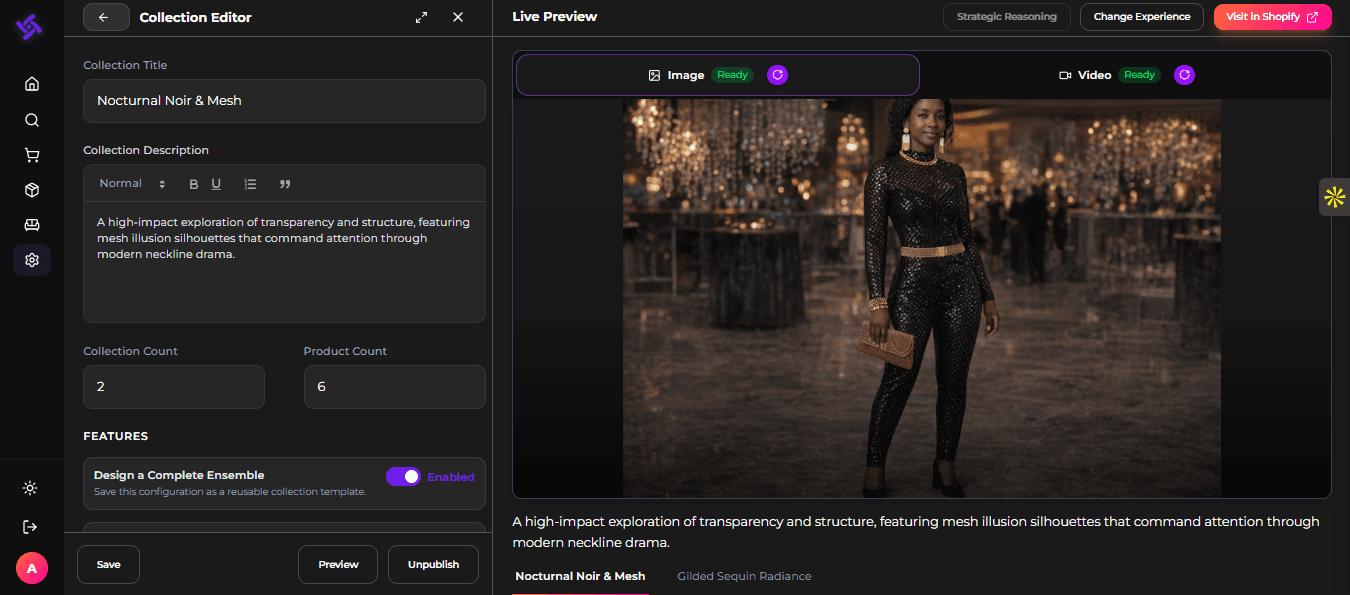Screen dimensions: 1350x595
Task: Click the Live Preview heading
Action: (x=554, y=17)
